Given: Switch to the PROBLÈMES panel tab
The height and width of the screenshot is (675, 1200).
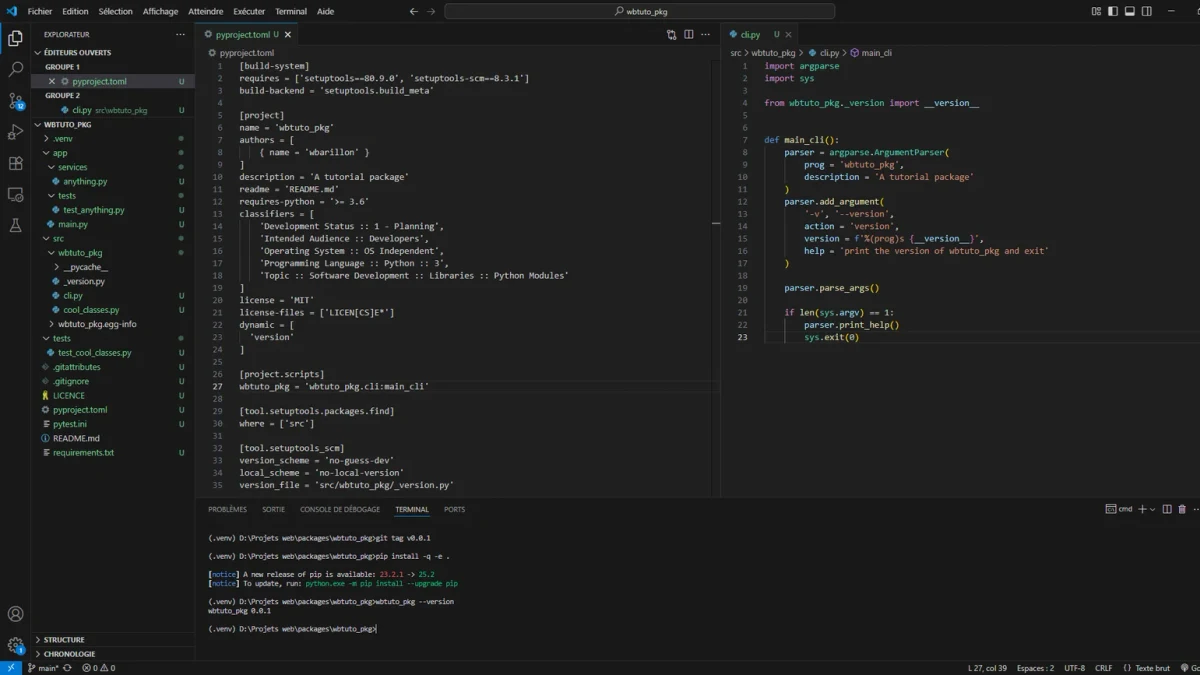Looking at the screenshot, I should coord(227,509).
